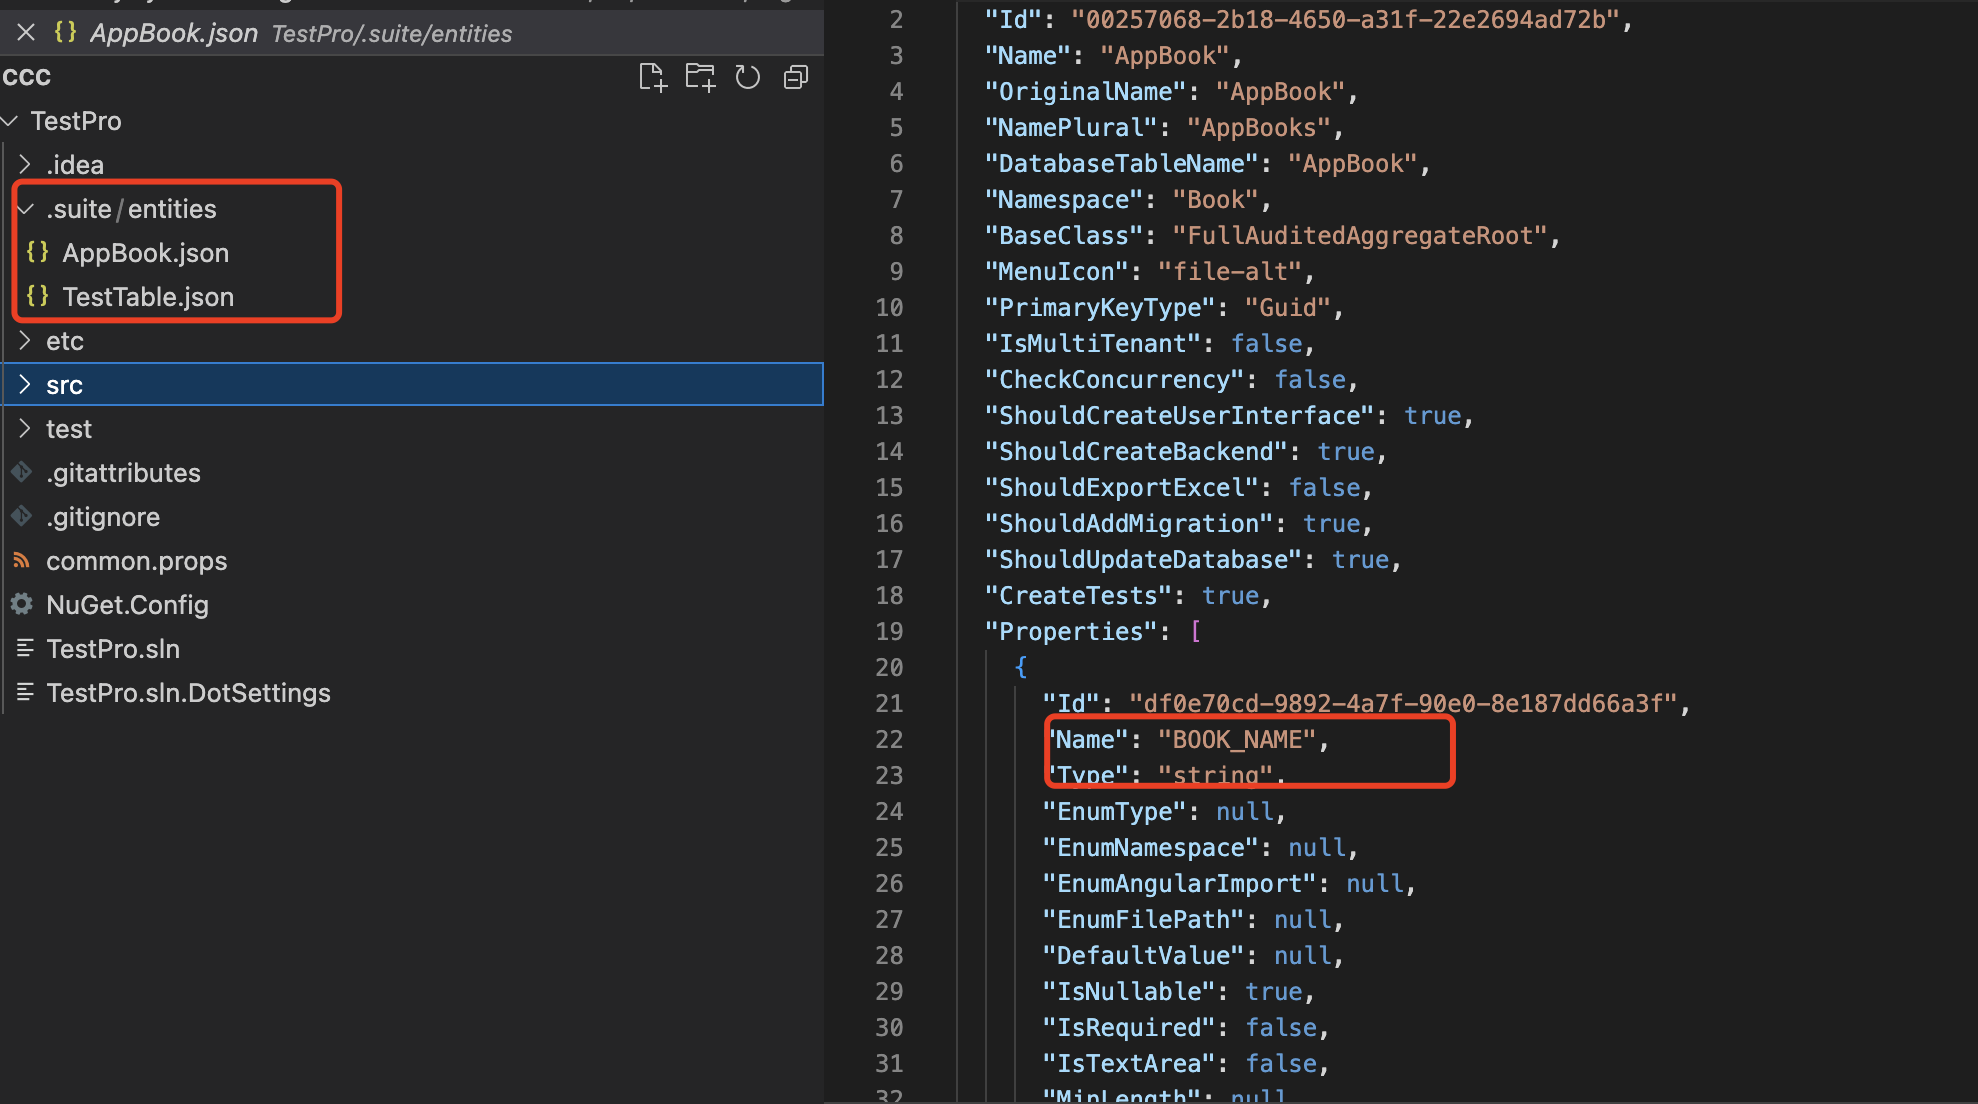1978x1104 pixels.
Task: Collapse all folders in explorer
Action: (796, 77)
